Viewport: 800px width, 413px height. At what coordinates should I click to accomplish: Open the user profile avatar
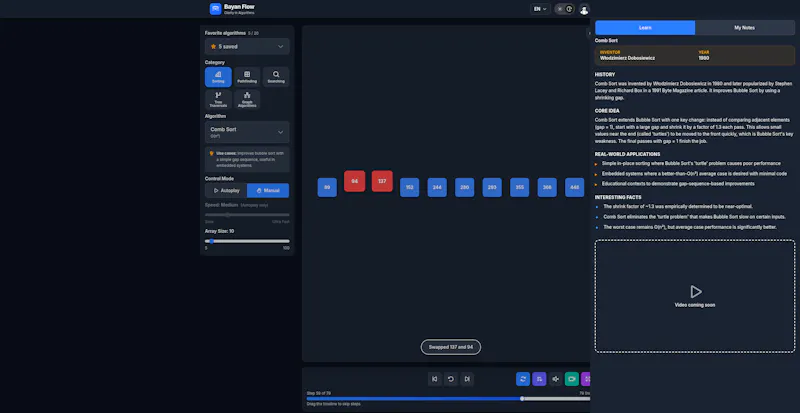[x=584, y=9]
